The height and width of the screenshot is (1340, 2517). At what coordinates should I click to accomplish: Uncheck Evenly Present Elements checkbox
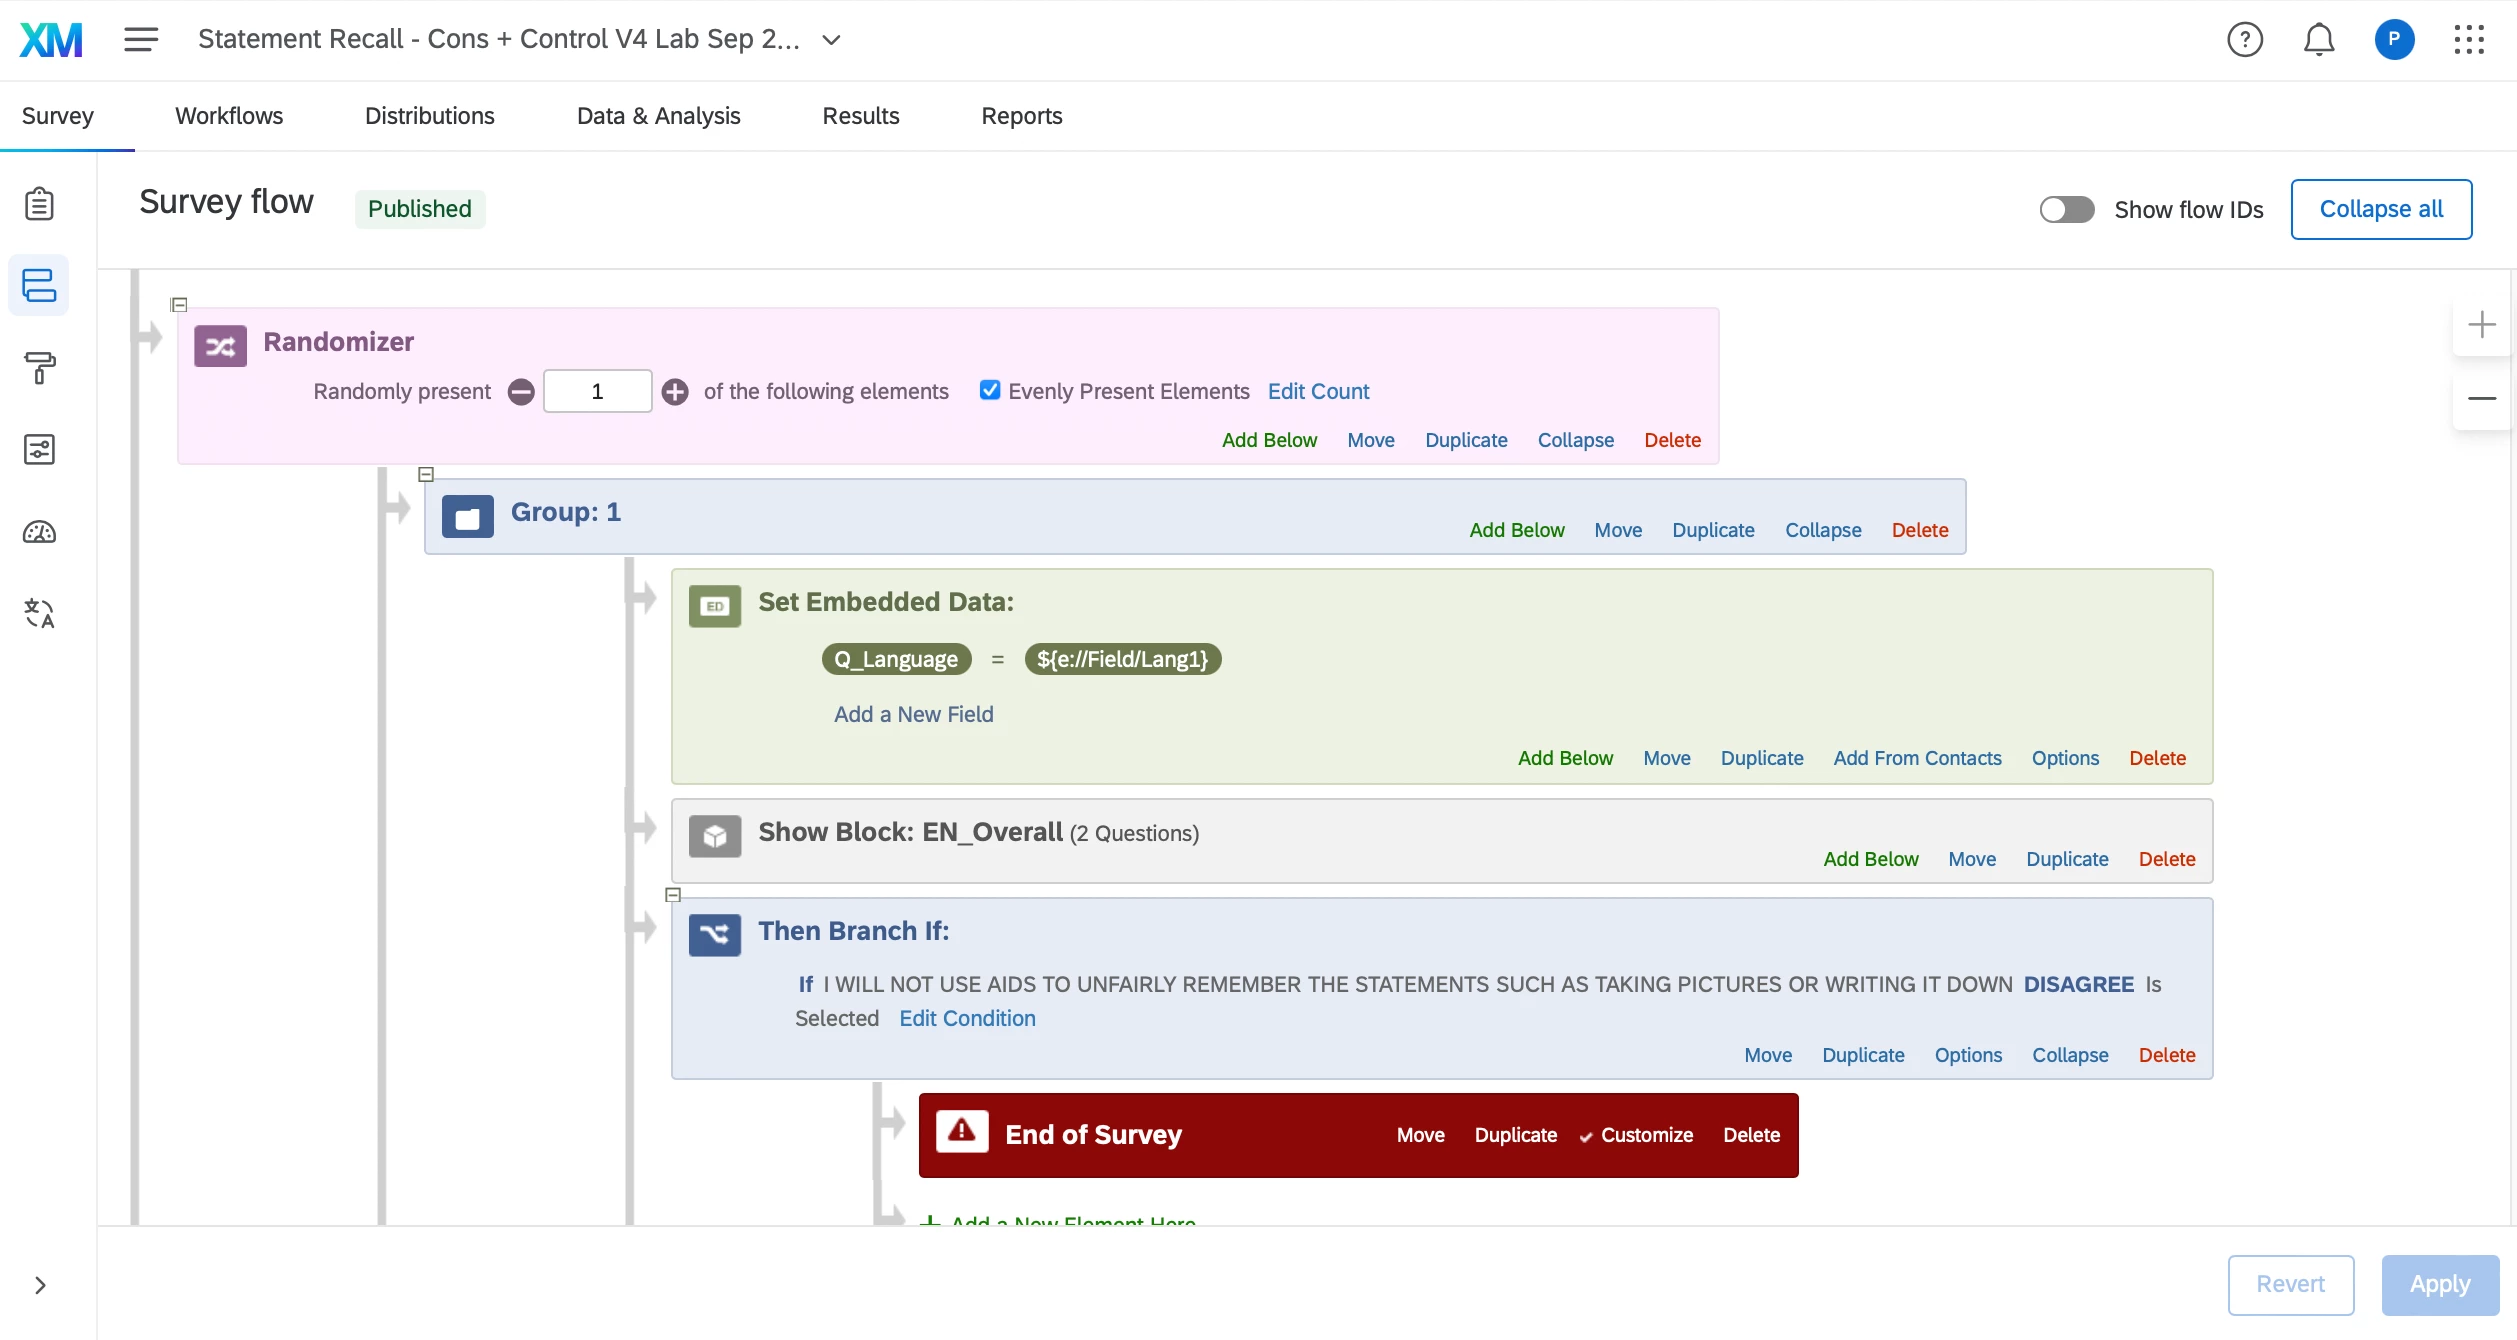click(x=989, y=390)
